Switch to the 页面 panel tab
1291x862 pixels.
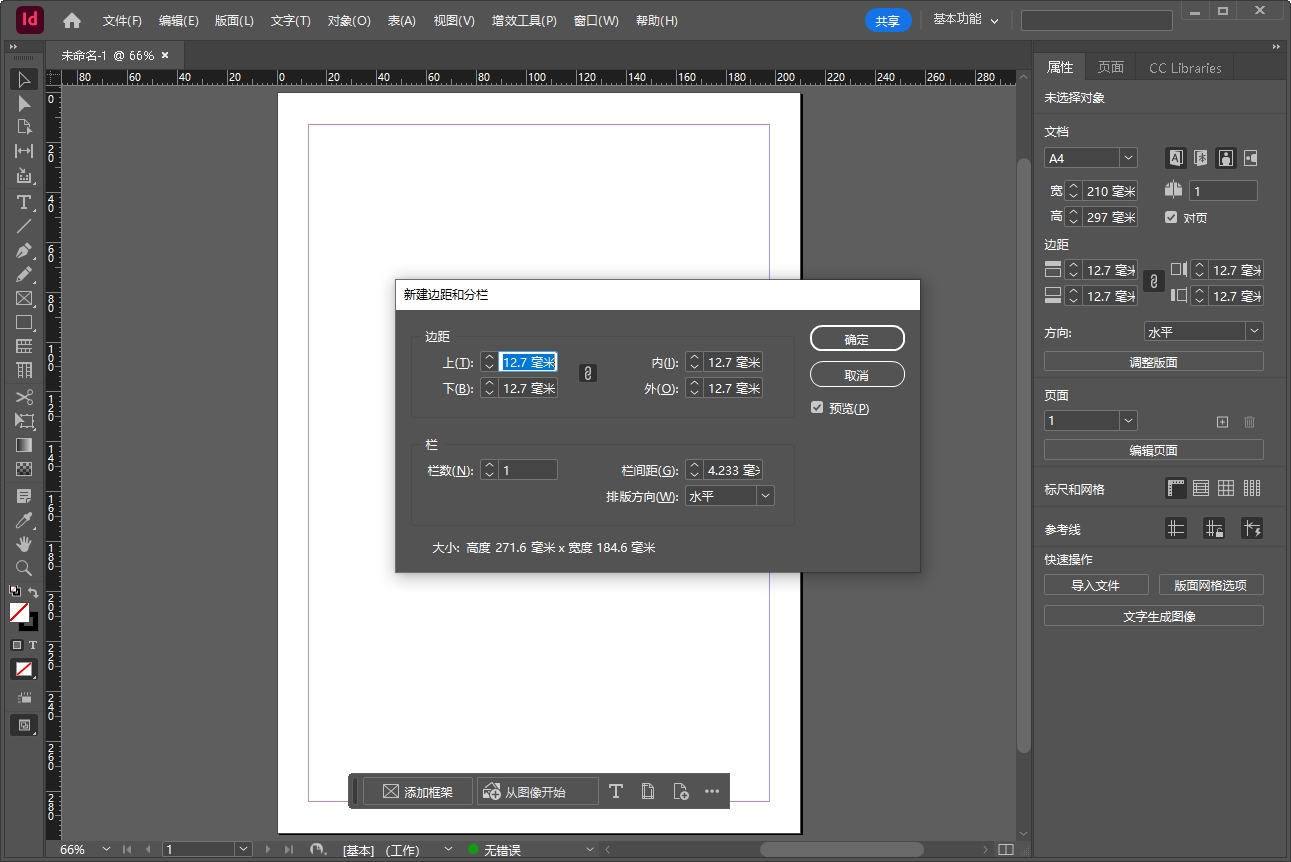[x=1111, y=67]
